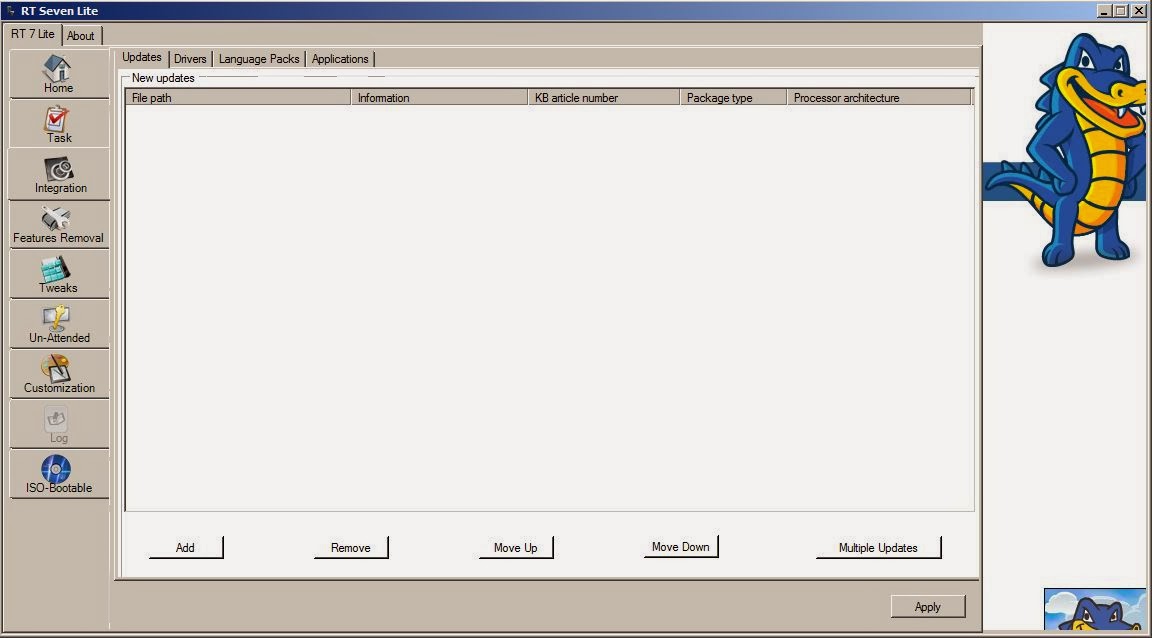Sort by KB article number column
The image size is (1152, 638).
[x=604, y=97]
